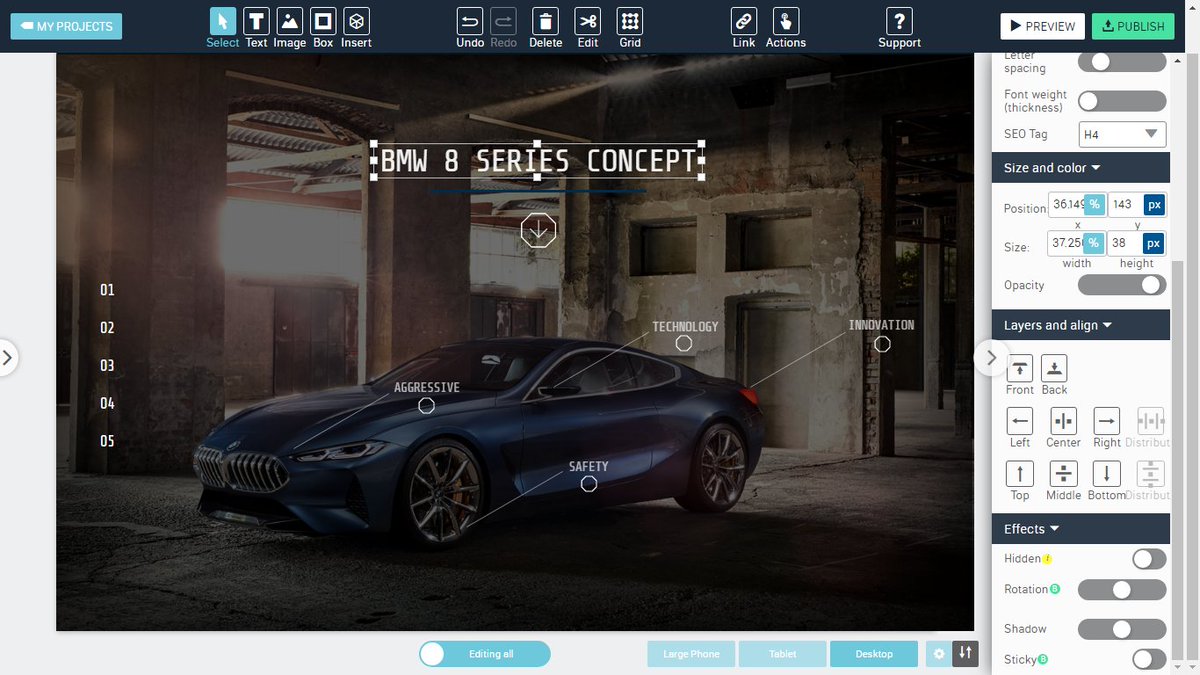Align element to Top
Image resolution: width=1200 pixels, height=675 pixels.
tap(1020, 474)
